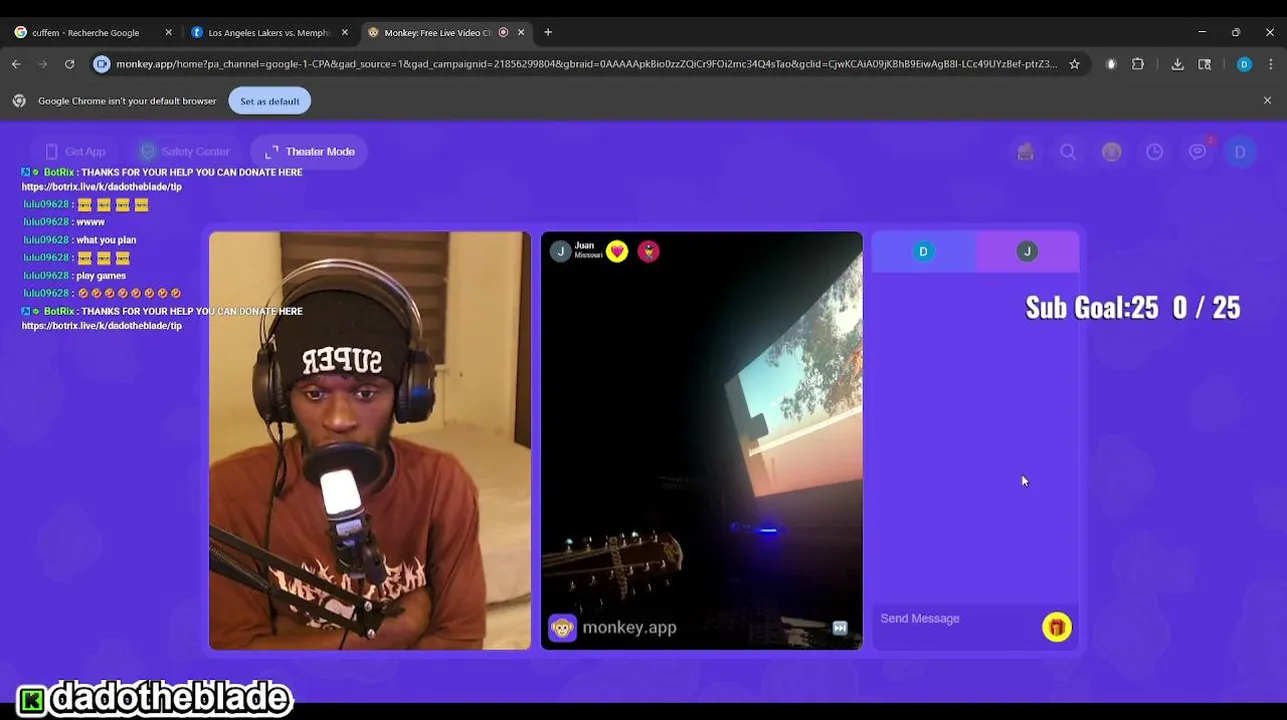Send a gift with the gift icon
Image resolution: width=1287 pixels, height=720 pixels.
1056,627
